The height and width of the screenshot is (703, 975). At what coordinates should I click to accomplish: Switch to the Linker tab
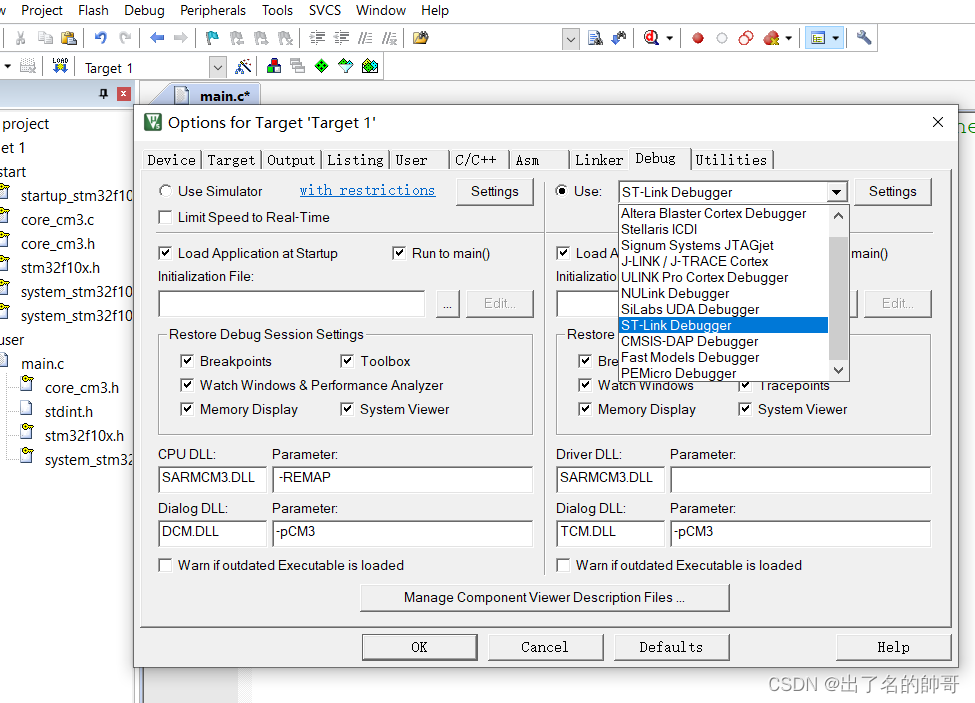tap(598, 159)
